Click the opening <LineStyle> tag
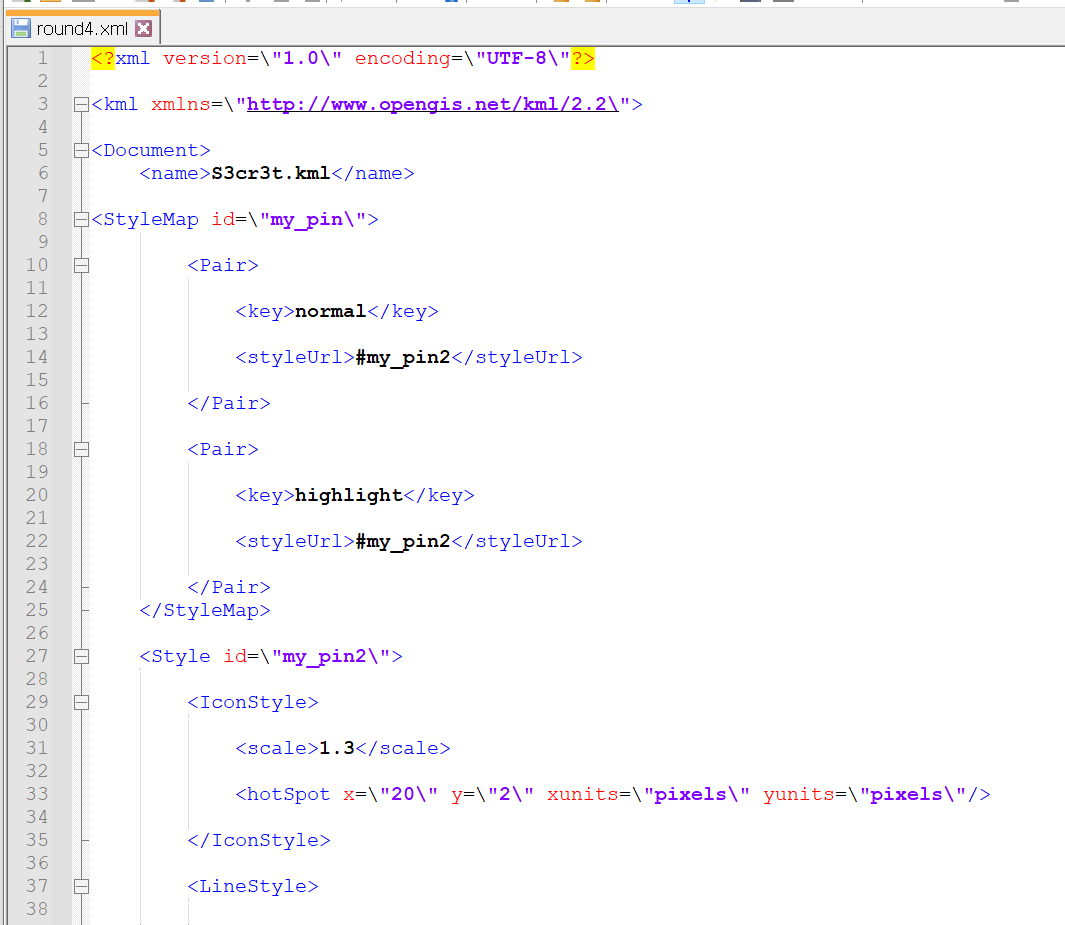 click(x=253, y=887)
